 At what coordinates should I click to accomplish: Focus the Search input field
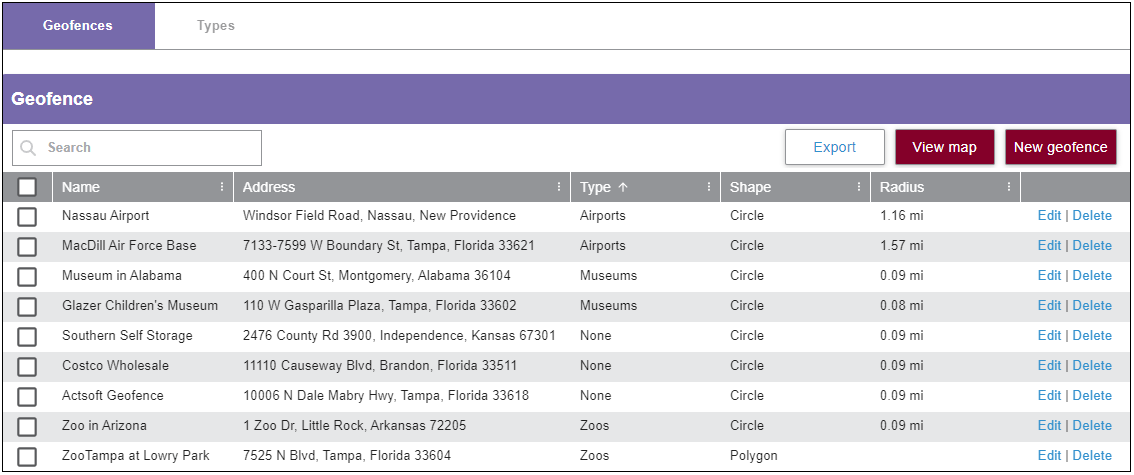150,148
